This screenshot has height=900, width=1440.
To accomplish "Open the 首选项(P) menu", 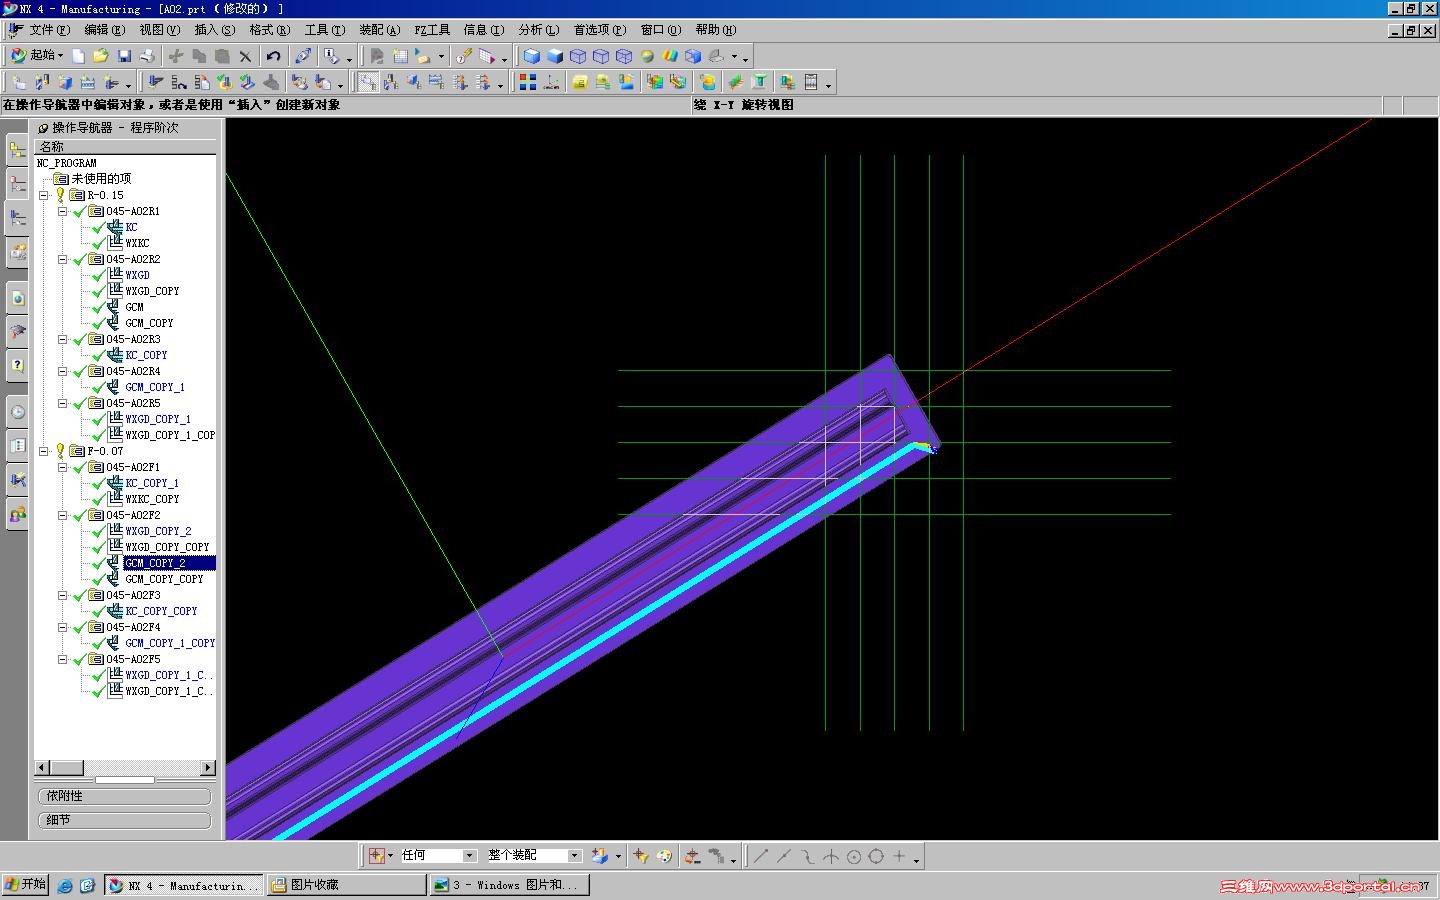I will [x=600, y=30].
